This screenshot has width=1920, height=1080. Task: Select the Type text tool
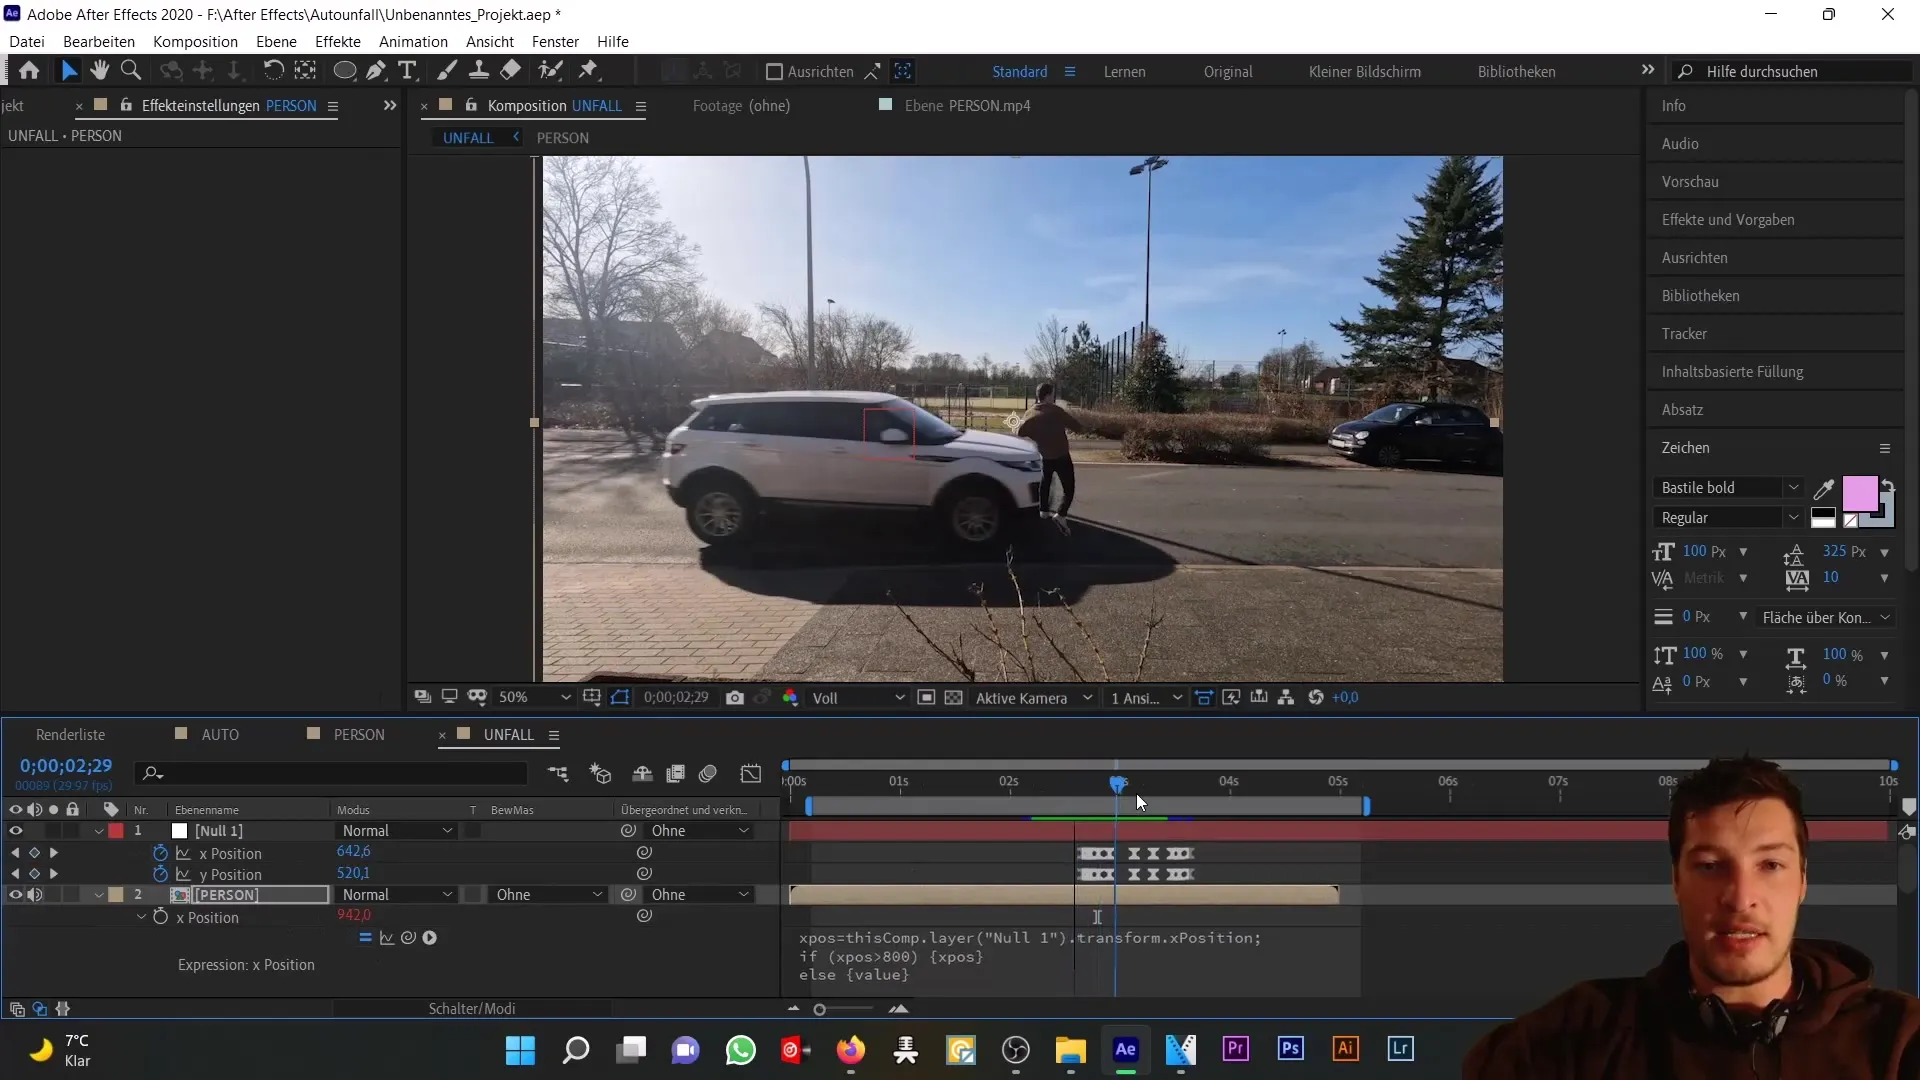point(407,71)
